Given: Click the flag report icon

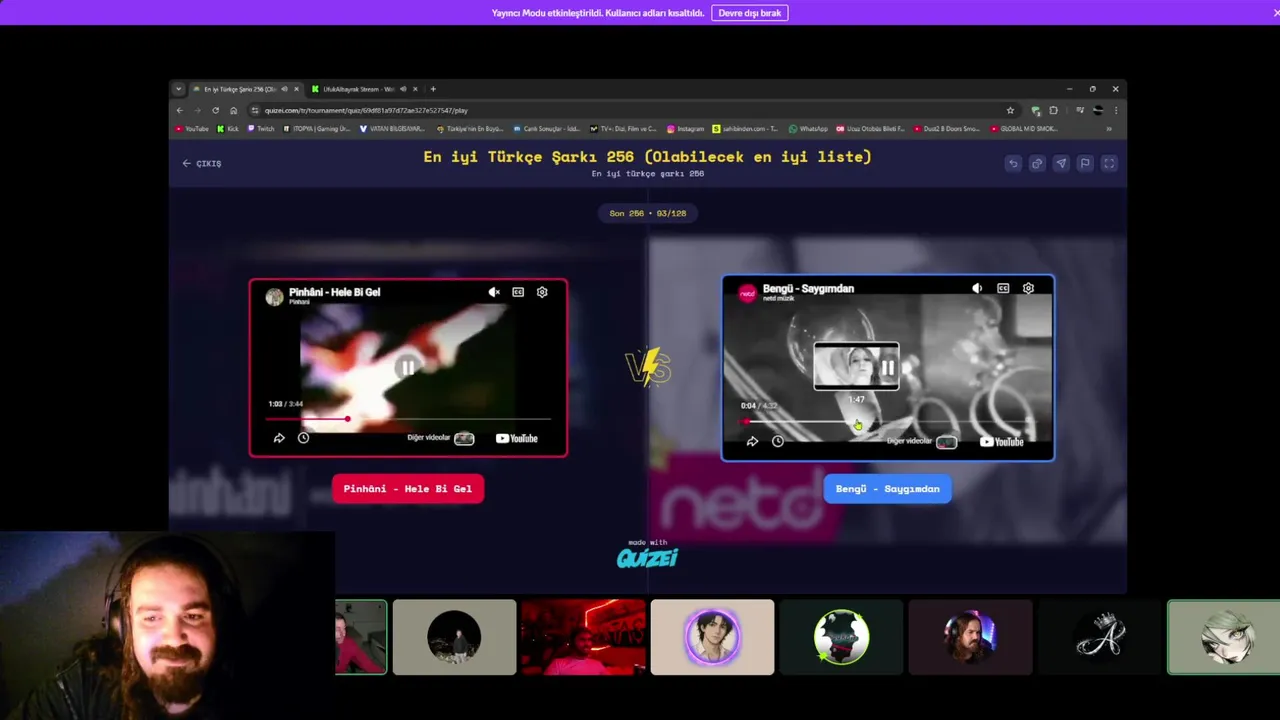Looking at the screenshot, I should pos(1085,163).
